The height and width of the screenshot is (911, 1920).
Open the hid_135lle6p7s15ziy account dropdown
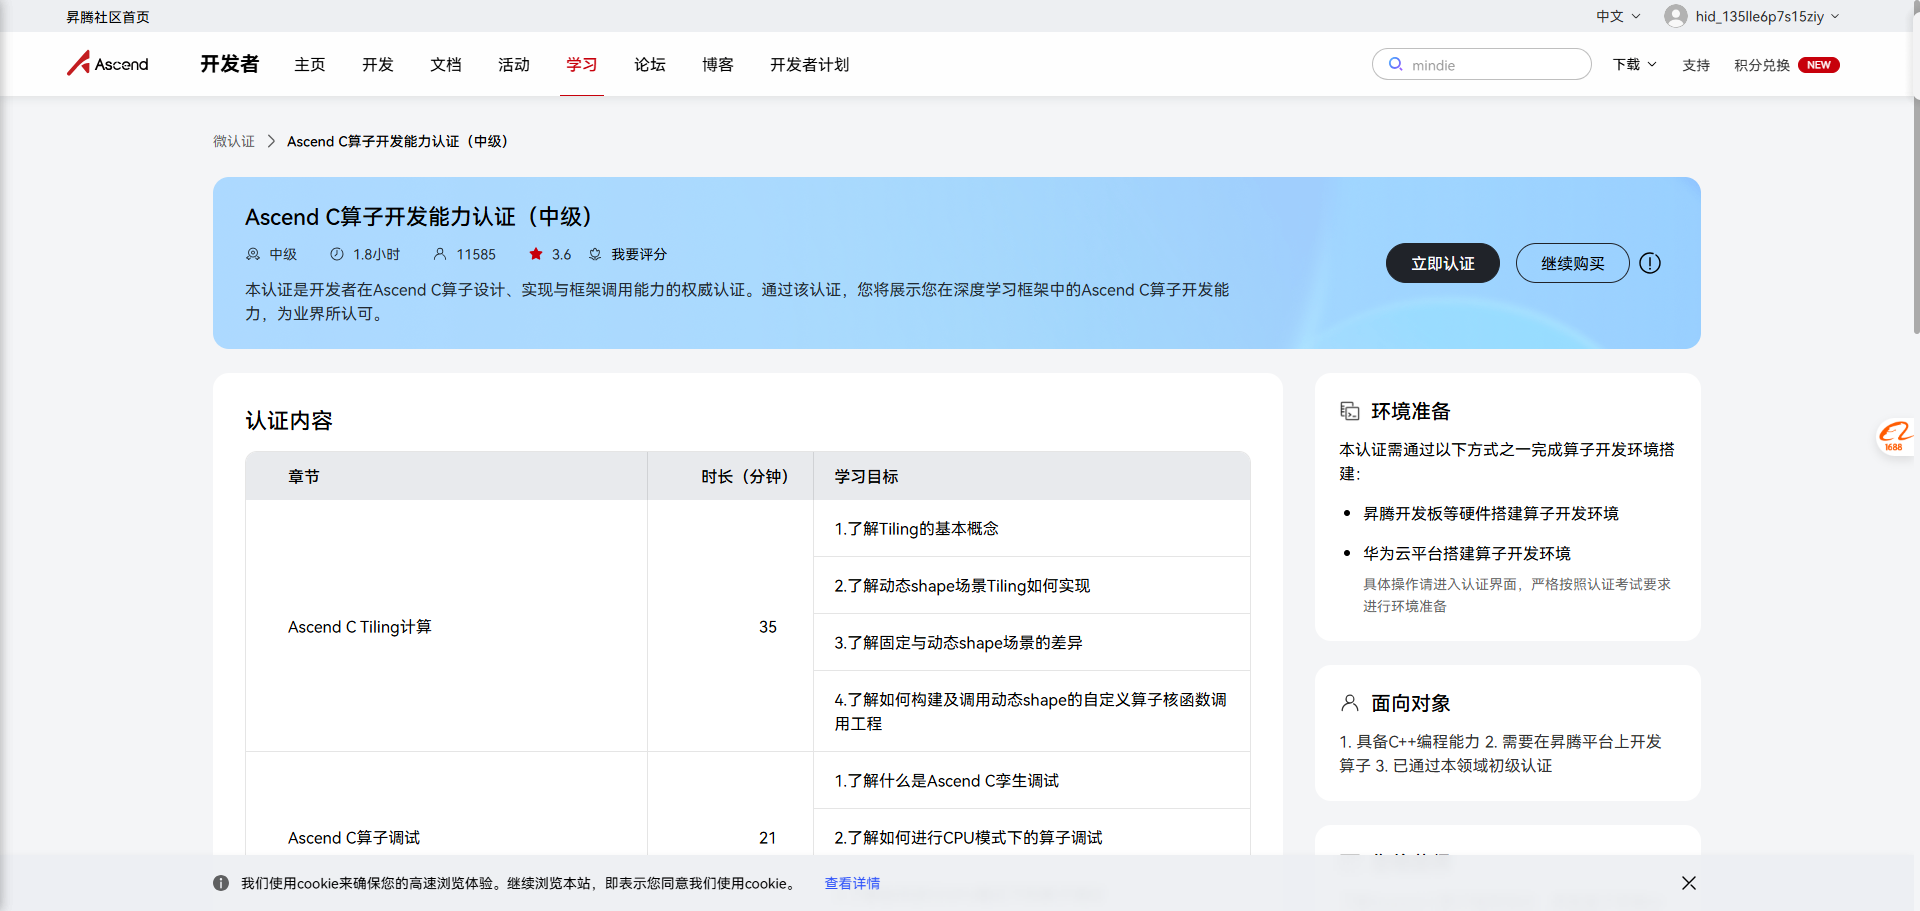[1768, 16]
